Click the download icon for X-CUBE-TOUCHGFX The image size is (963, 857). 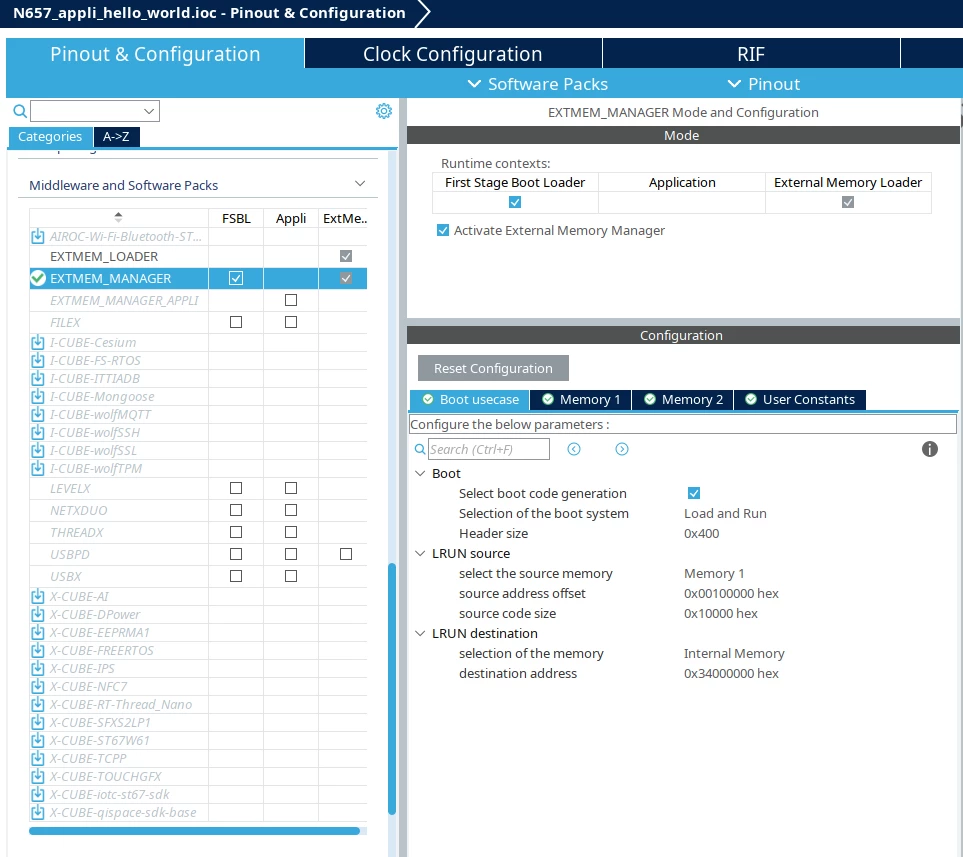(x=38, y=776)
